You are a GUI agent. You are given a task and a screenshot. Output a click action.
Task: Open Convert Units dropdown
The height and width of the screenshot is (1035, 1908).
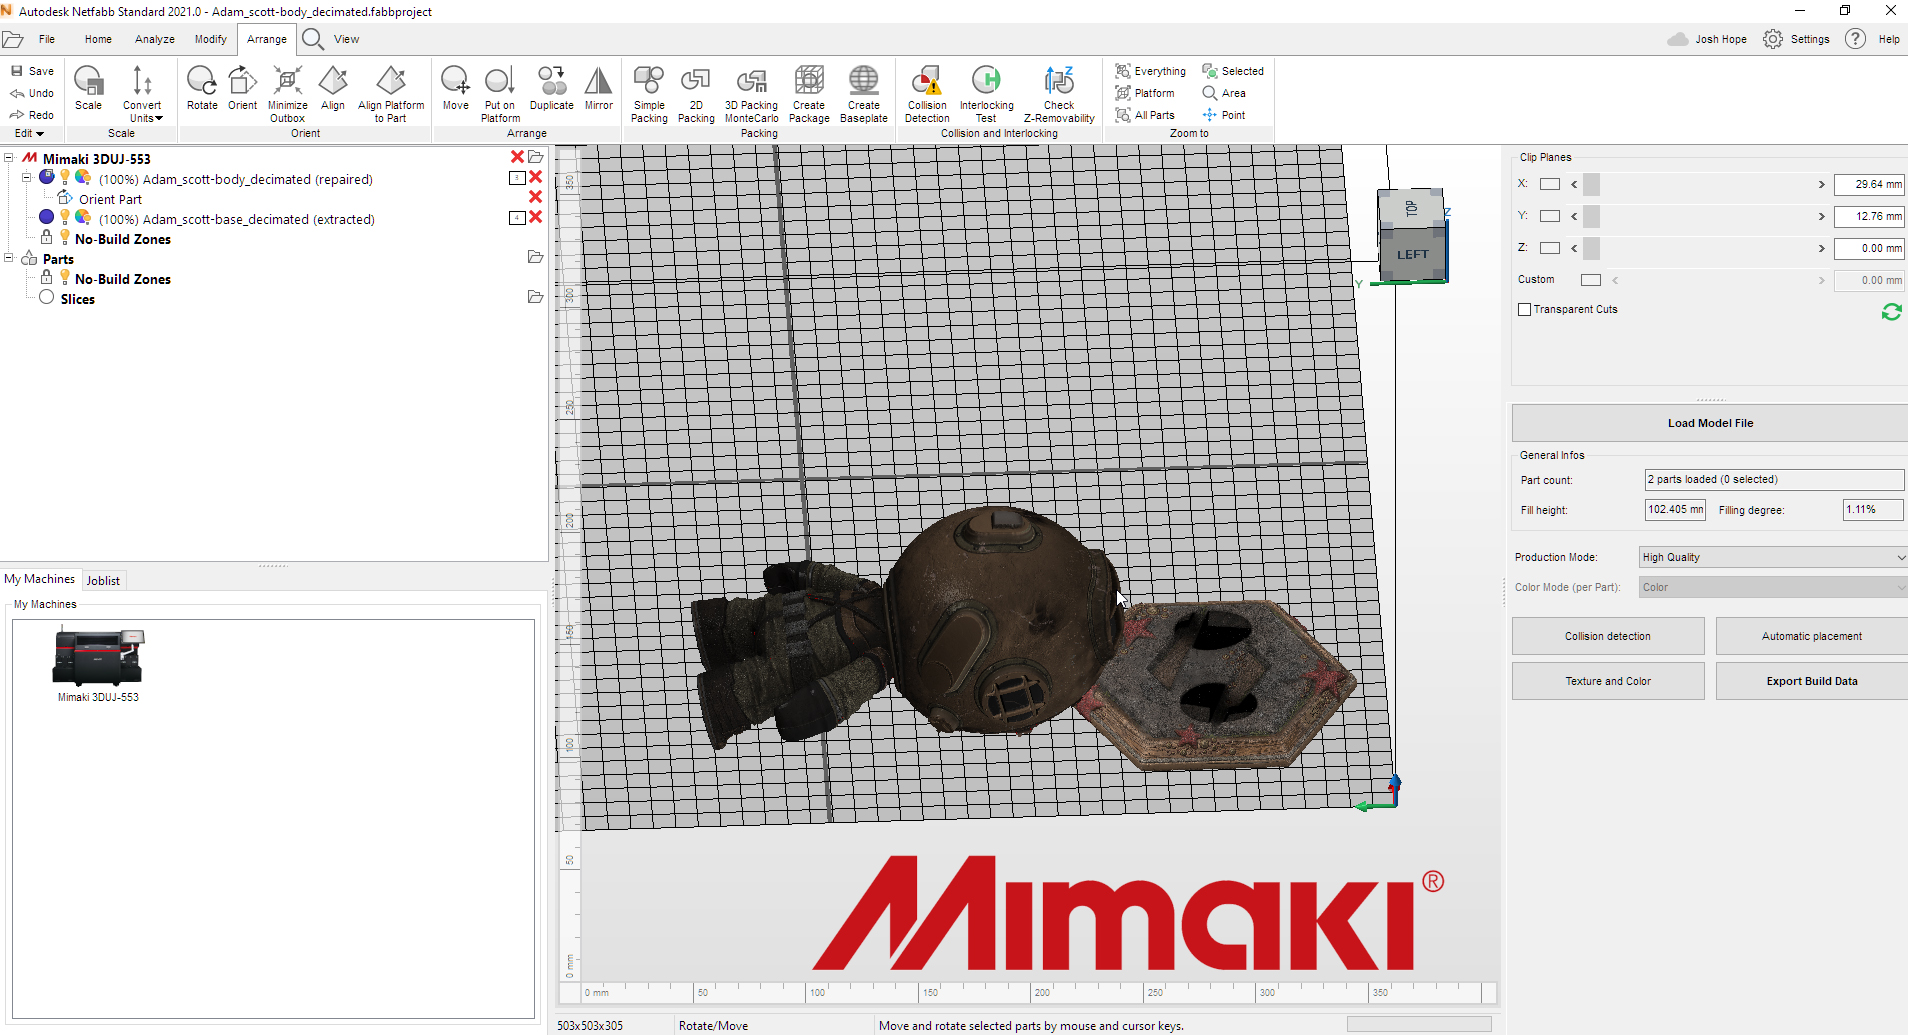coord(142,94)
